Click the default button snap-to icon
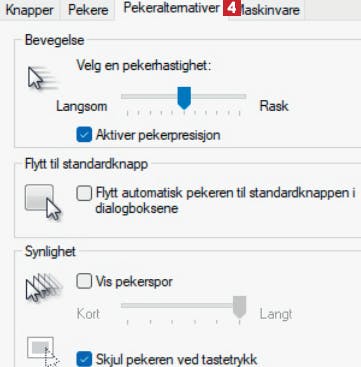The width and height of the screenshot is (361, 367). click(x=43, y=203)
